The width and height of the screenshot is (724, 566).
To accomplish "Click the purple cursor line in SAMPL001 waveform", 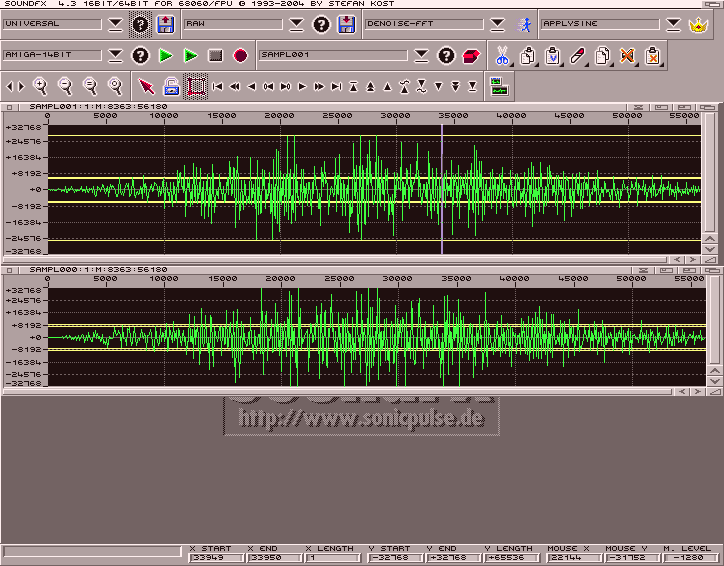I will pos(442,189).
